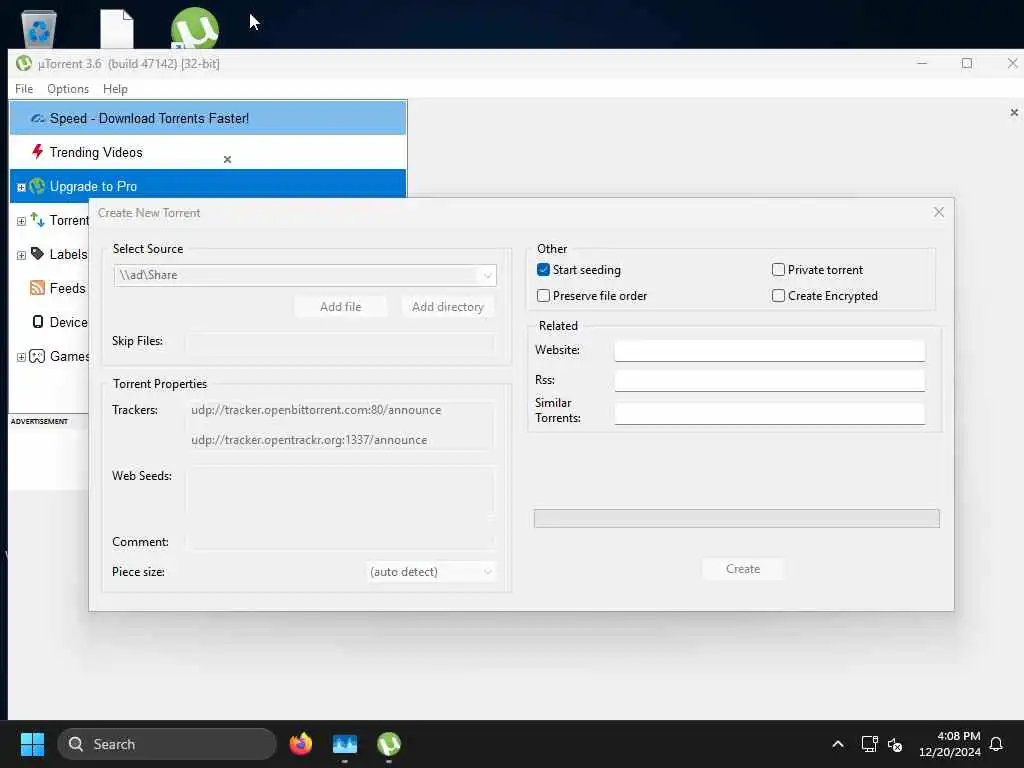Open the Select Source path dropdown
Screen dimensions: 1024x768
pos(487,276)
